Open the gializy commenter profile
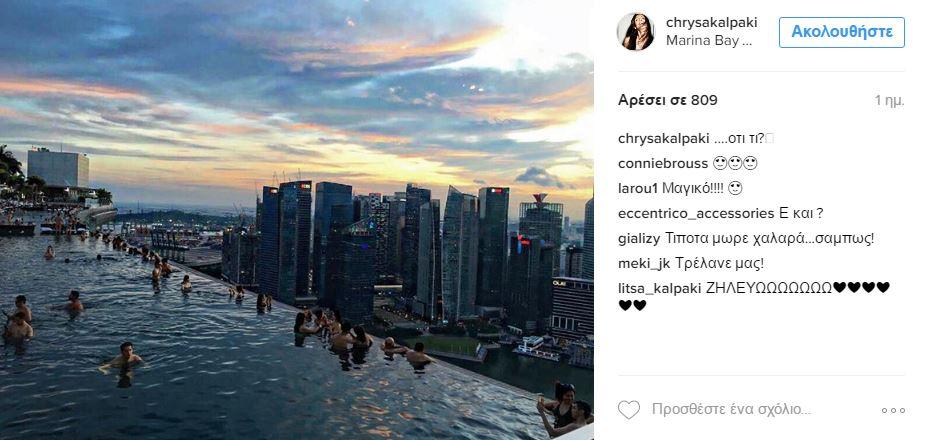This screenshot has height=440, width=926. 640,239
